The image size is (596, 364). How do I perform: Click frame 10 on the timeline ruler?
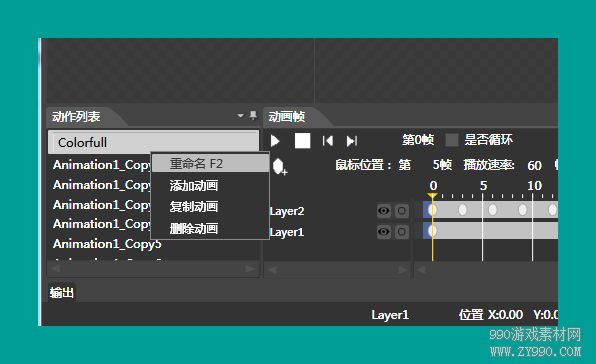click(x=534, y=186)
